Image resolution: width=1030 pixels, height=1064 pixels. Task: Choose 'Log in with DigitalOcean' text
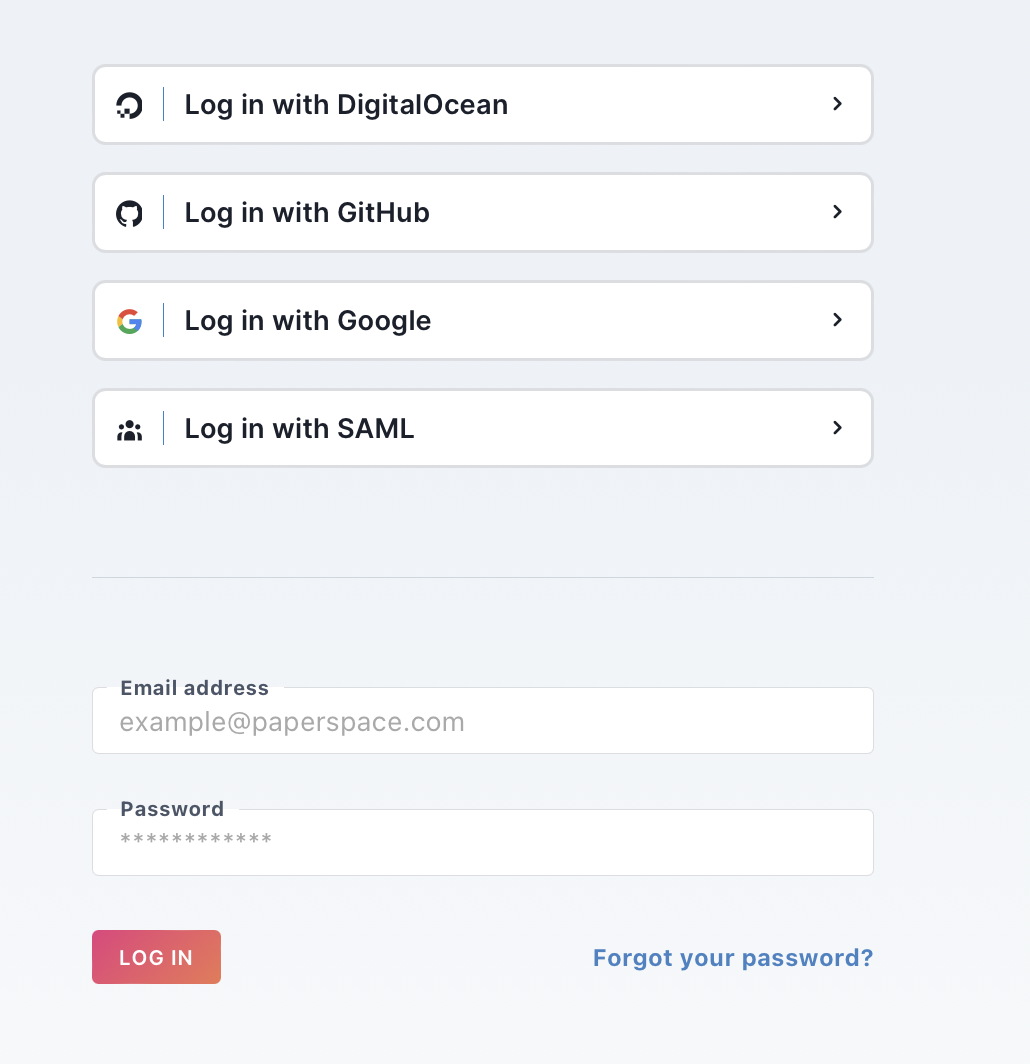click(x=346, y=105)
